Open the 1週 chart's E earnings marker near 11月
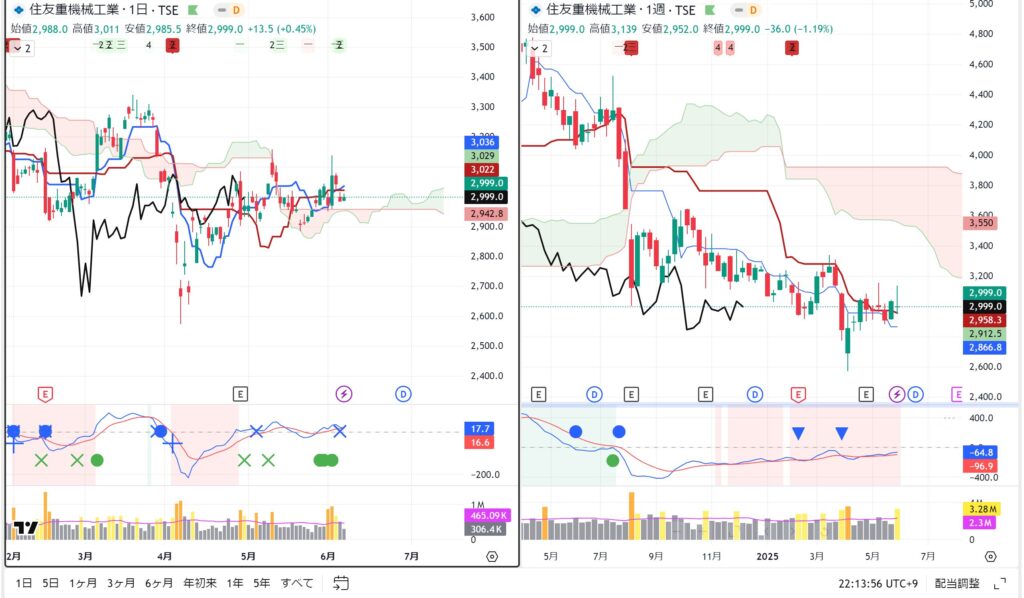 [x=705, y=394]
